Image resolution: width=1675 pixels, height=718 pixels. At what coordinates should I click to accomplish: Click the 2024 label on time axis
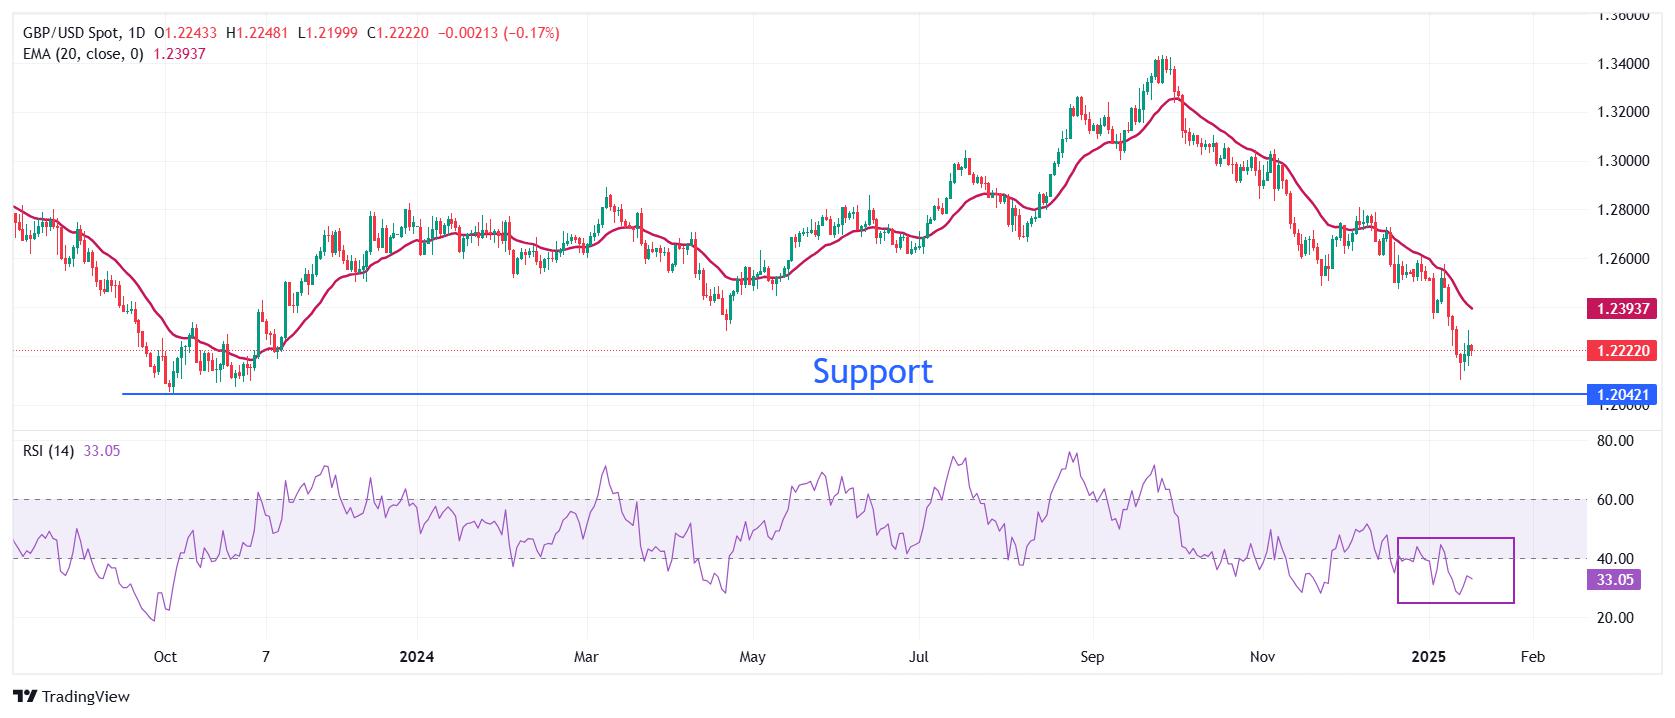416,657
